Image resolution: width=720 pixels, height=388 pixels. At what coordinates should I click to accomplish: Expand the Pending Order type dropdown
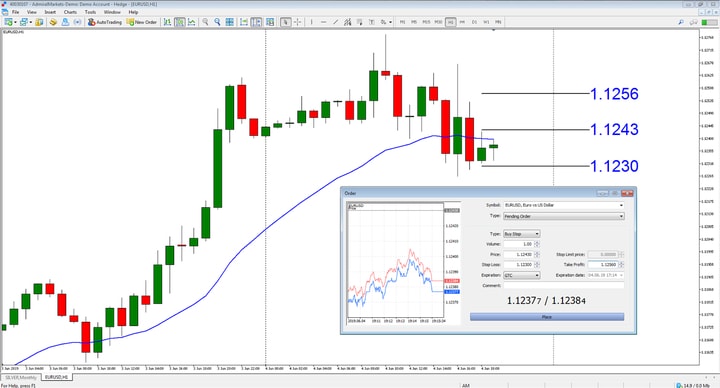click(x=621, y=216)
